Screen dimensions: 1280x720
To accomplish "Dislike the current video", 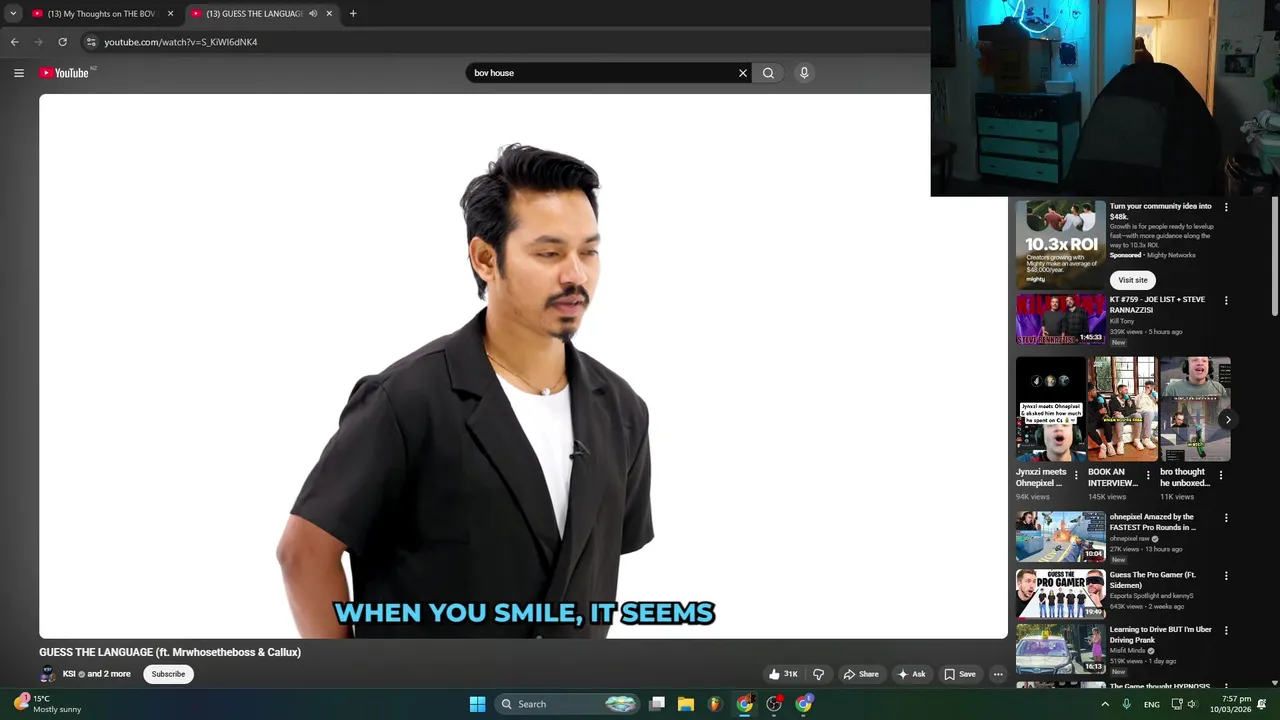I will pyautogui.click(x=818, y=674).
